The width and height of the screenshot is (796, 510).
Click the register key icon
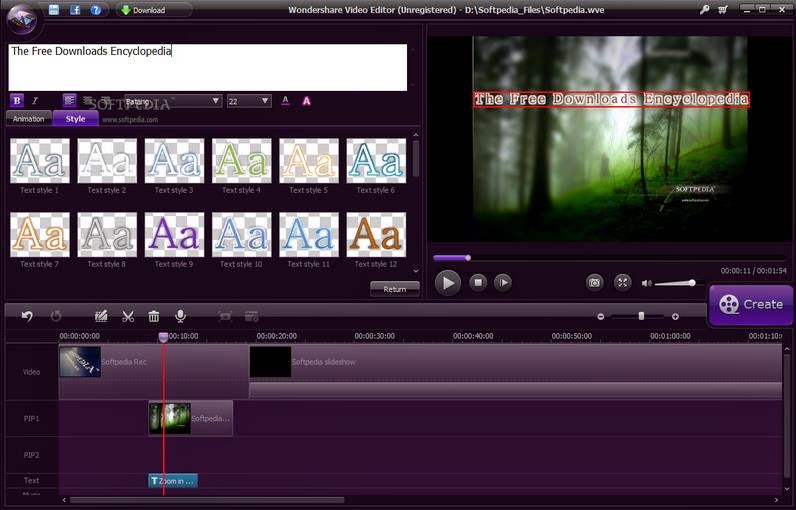tap(705, 9)
